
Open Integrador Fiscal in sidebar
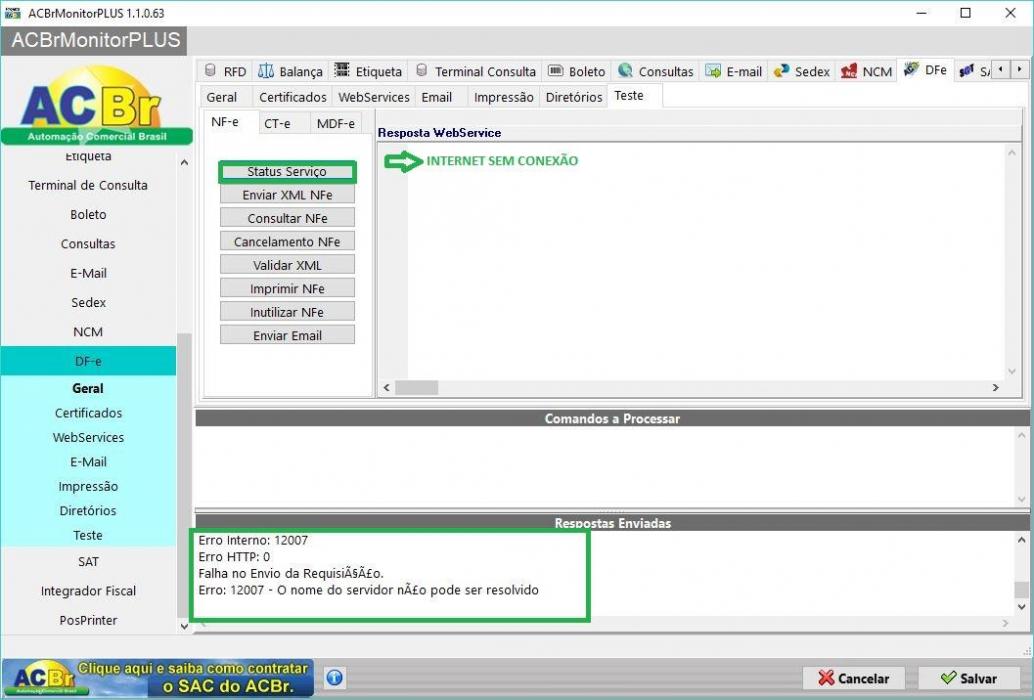[88, 591]
